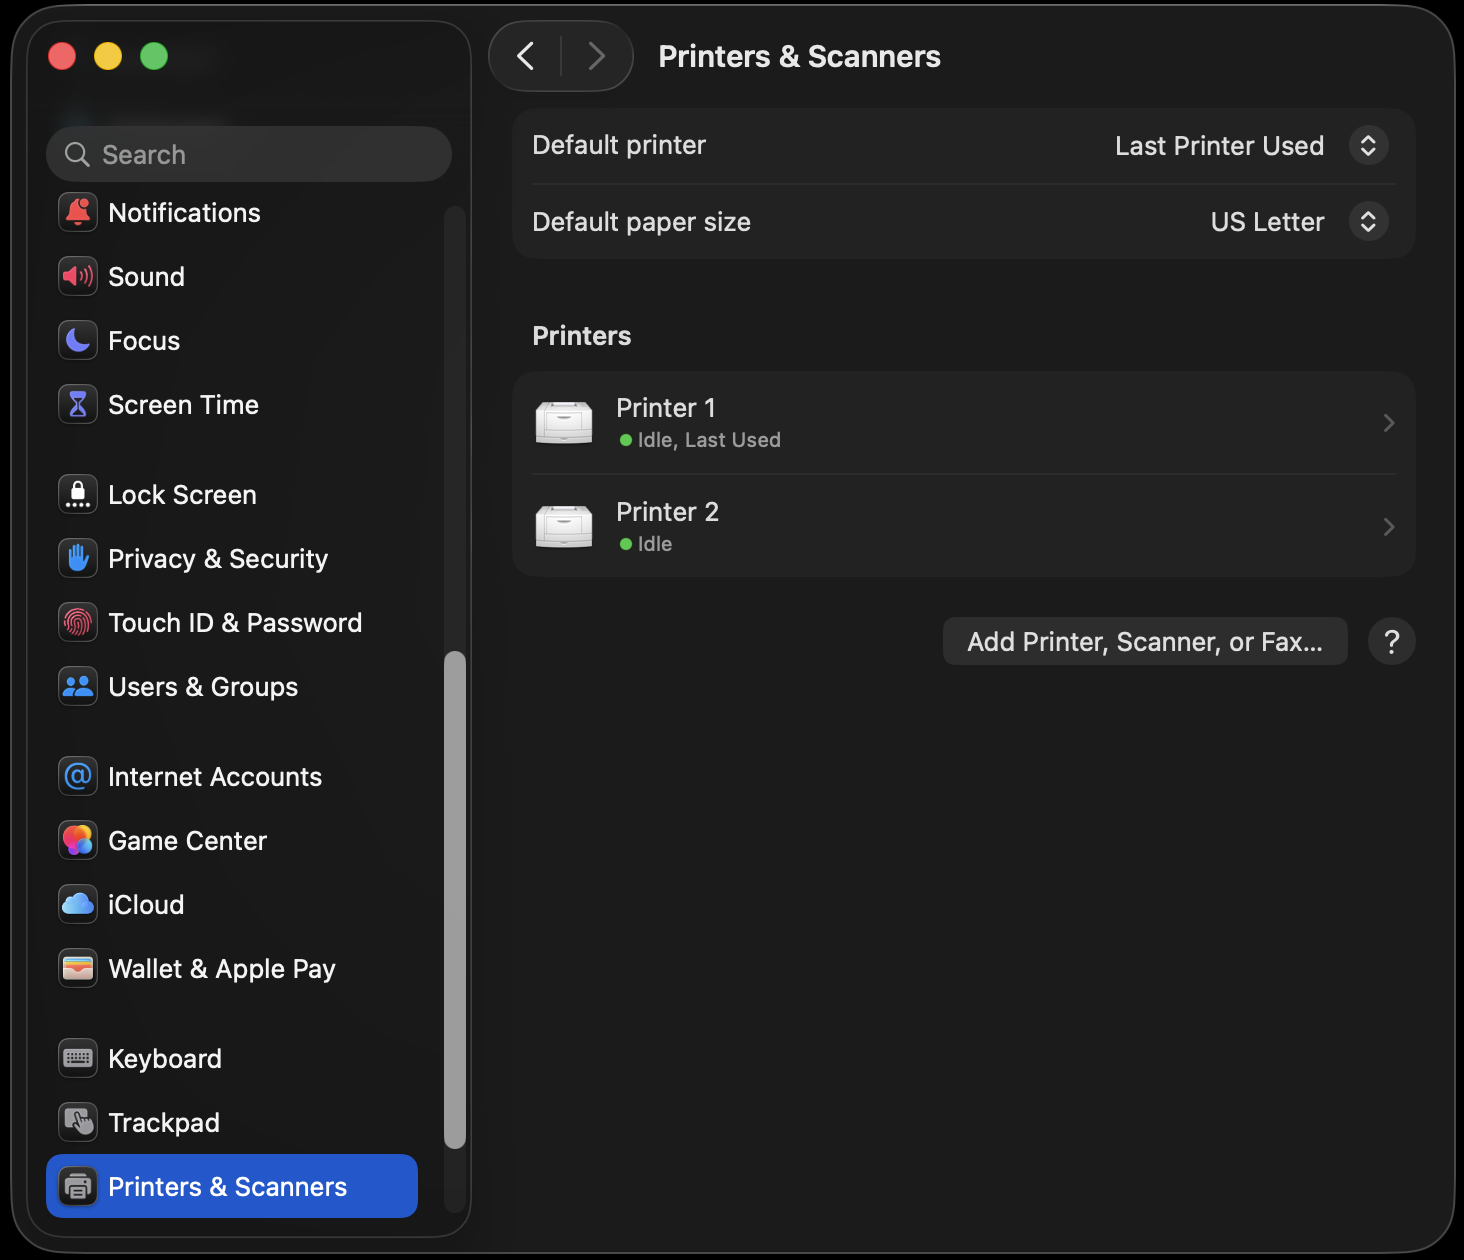This screenshot has height=1260, width=1464.
Task: Click the Touch ID fingerprint icon
Action: [x=78, y=622]
